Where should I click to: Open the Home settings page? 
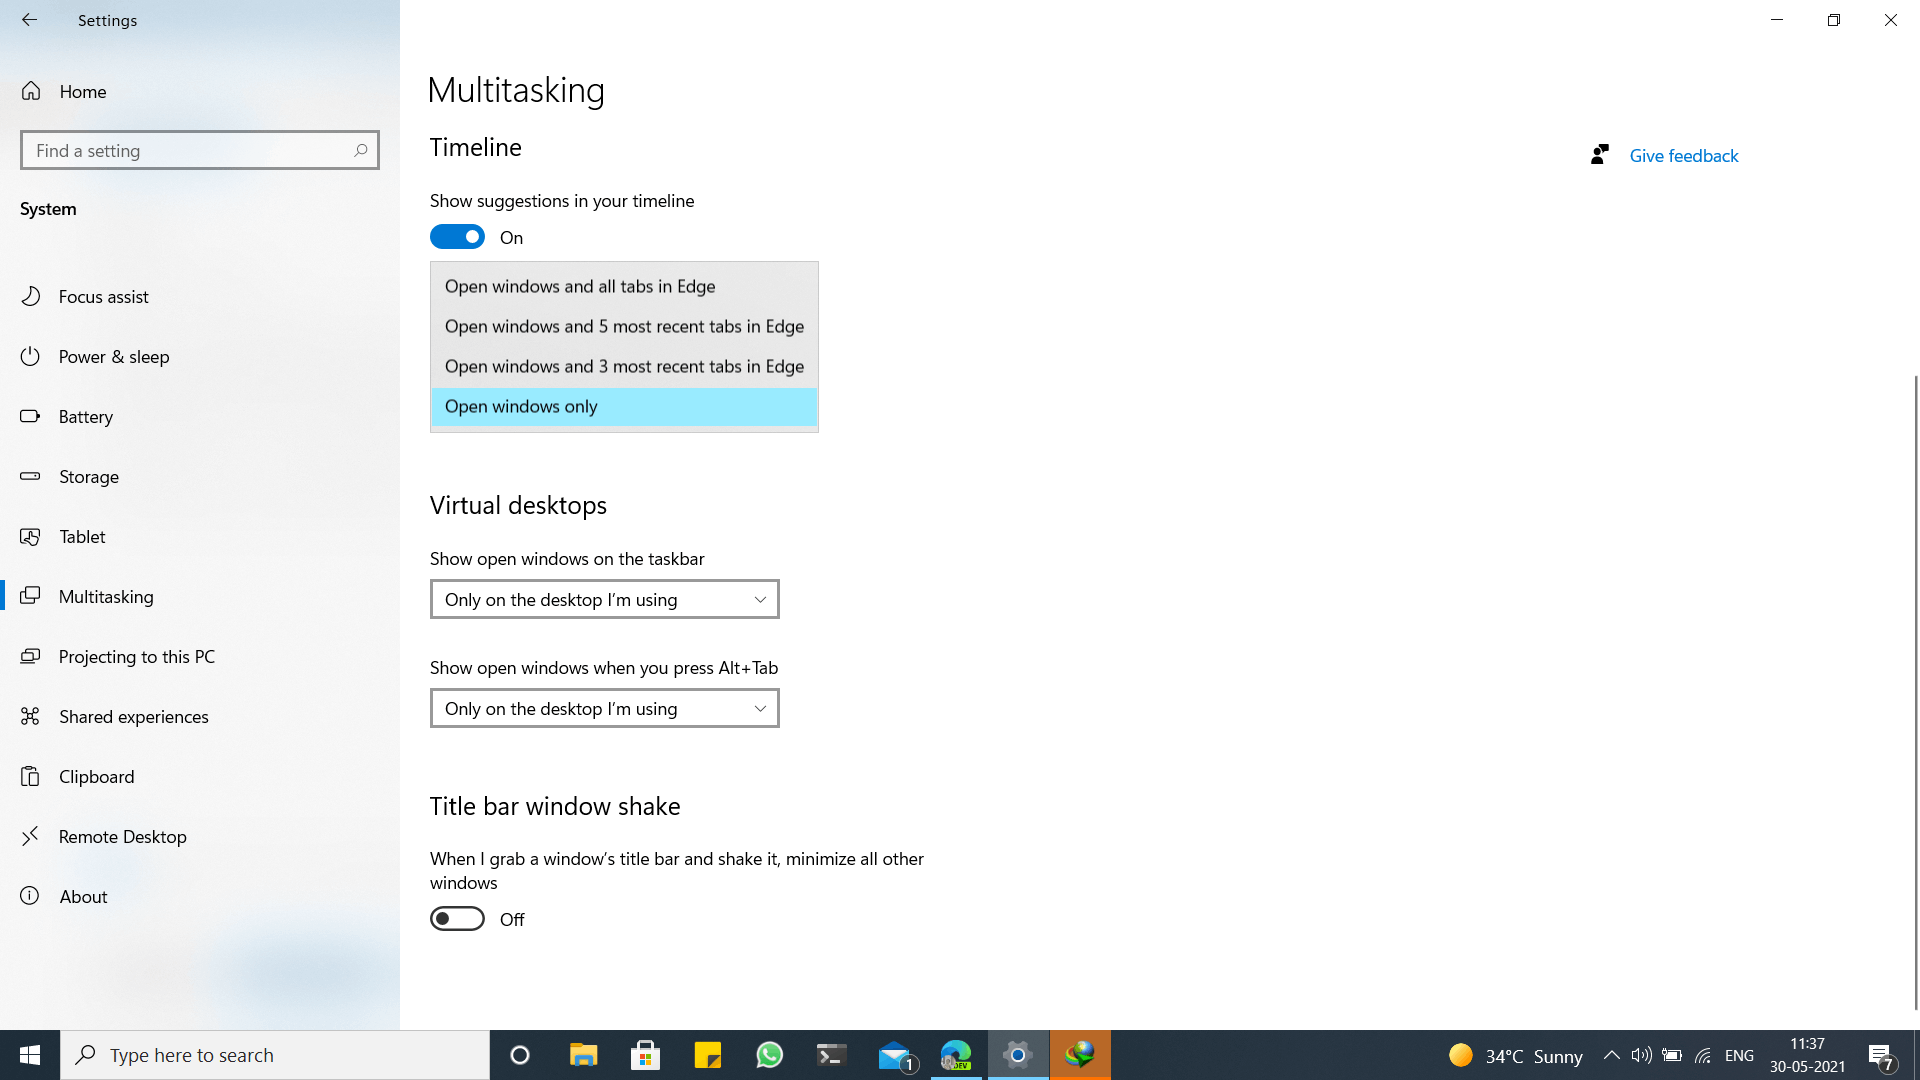pyautogui.click(x=200, y=91)
